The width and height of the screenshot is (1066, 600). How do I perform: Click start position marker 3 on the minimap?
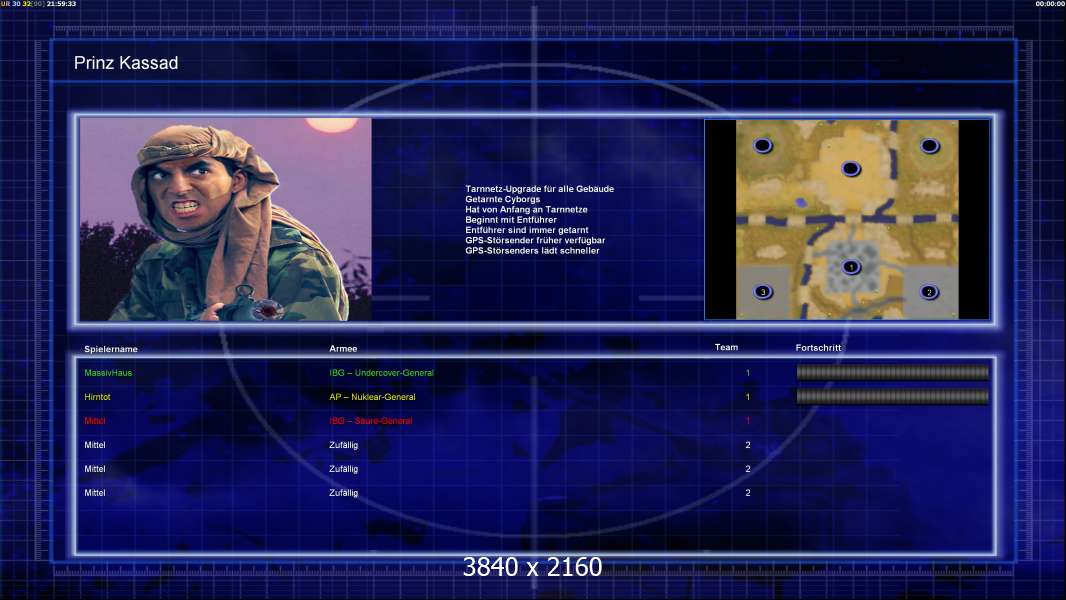point(763,292)
